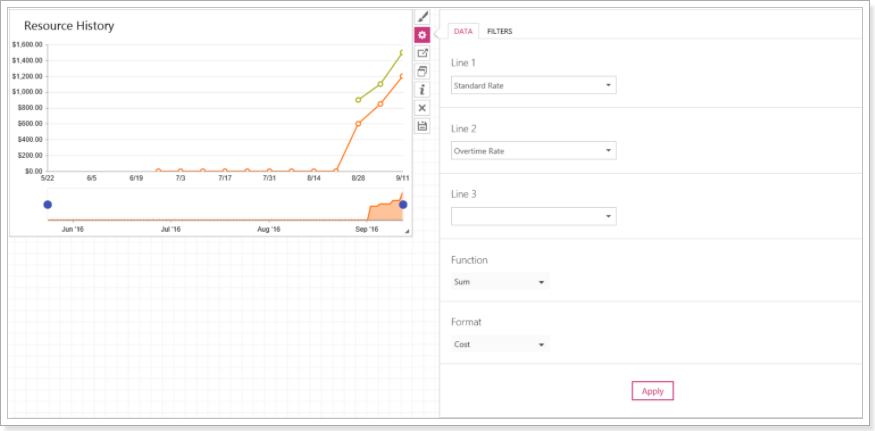Remove widget with the X icon
The width and height of the screenshot is (875, 431).
coord(422,108)
